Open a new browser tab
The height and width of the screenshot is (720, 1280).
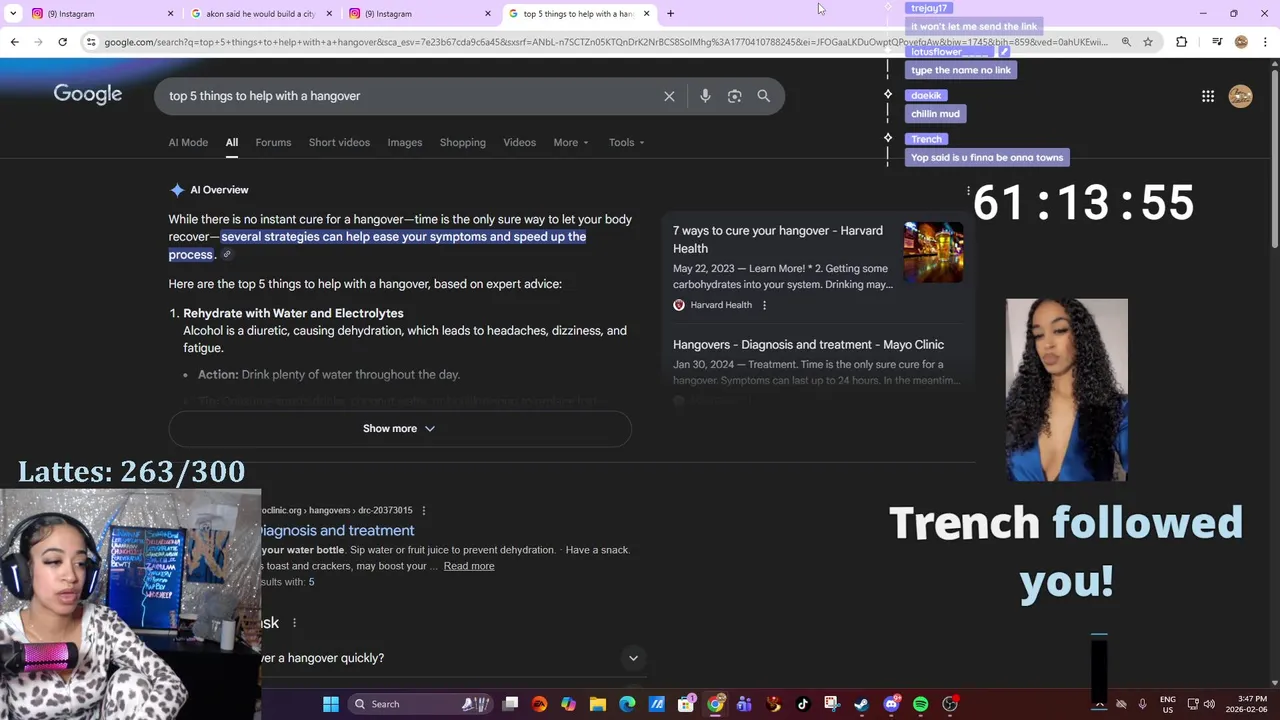tap(670, 13)
